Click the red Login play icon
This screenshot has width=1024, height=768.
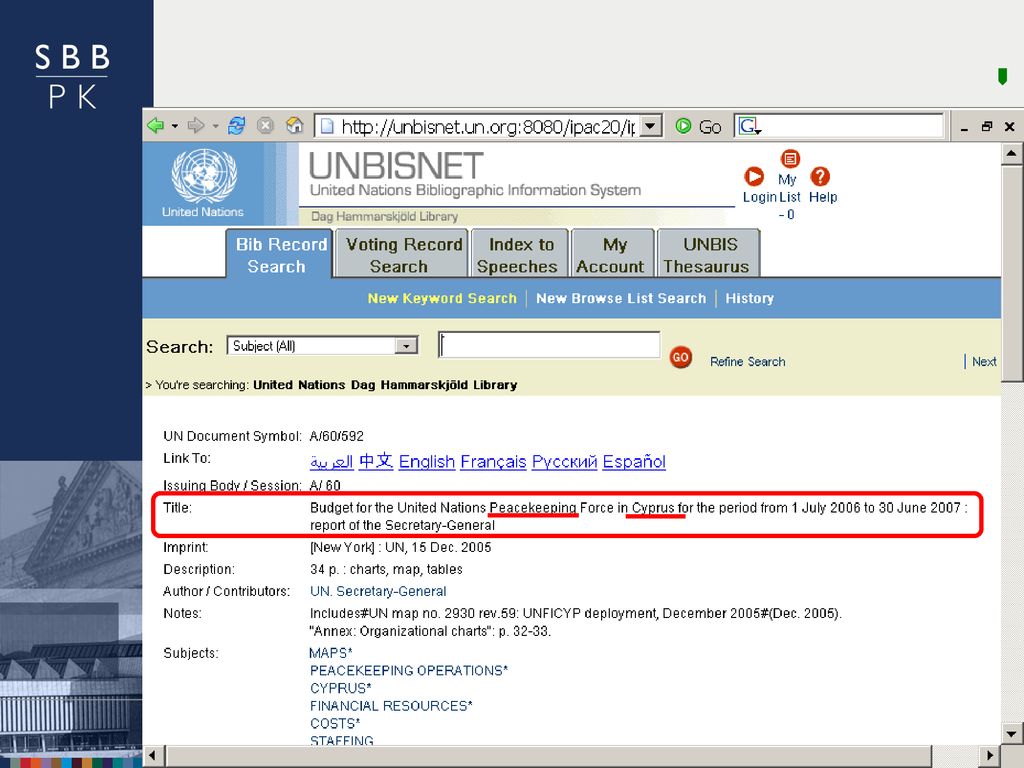click(x=754, y=176)
